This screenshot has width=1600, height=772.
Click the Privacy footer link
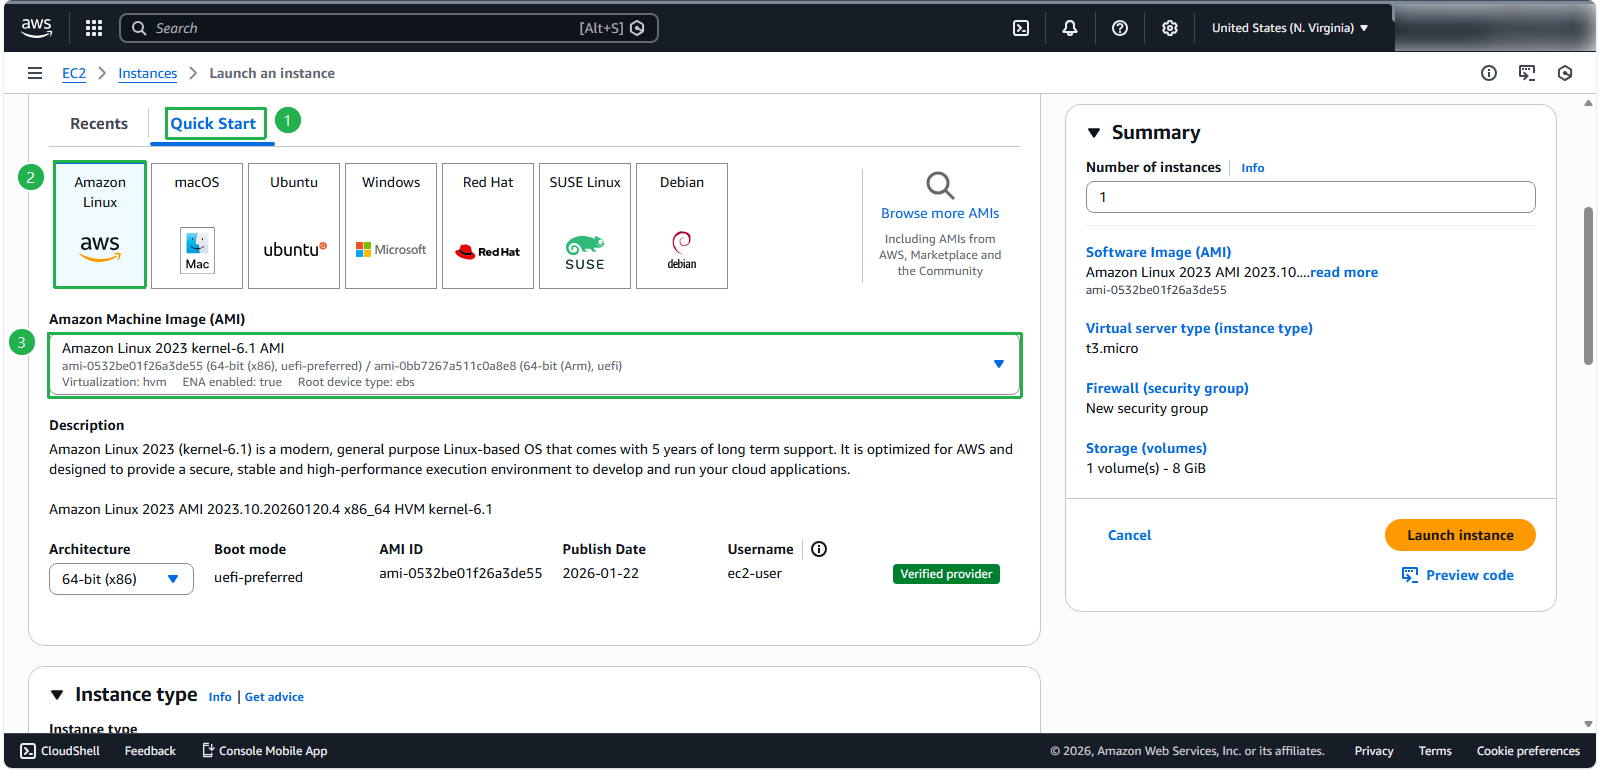coord(1374,751)
